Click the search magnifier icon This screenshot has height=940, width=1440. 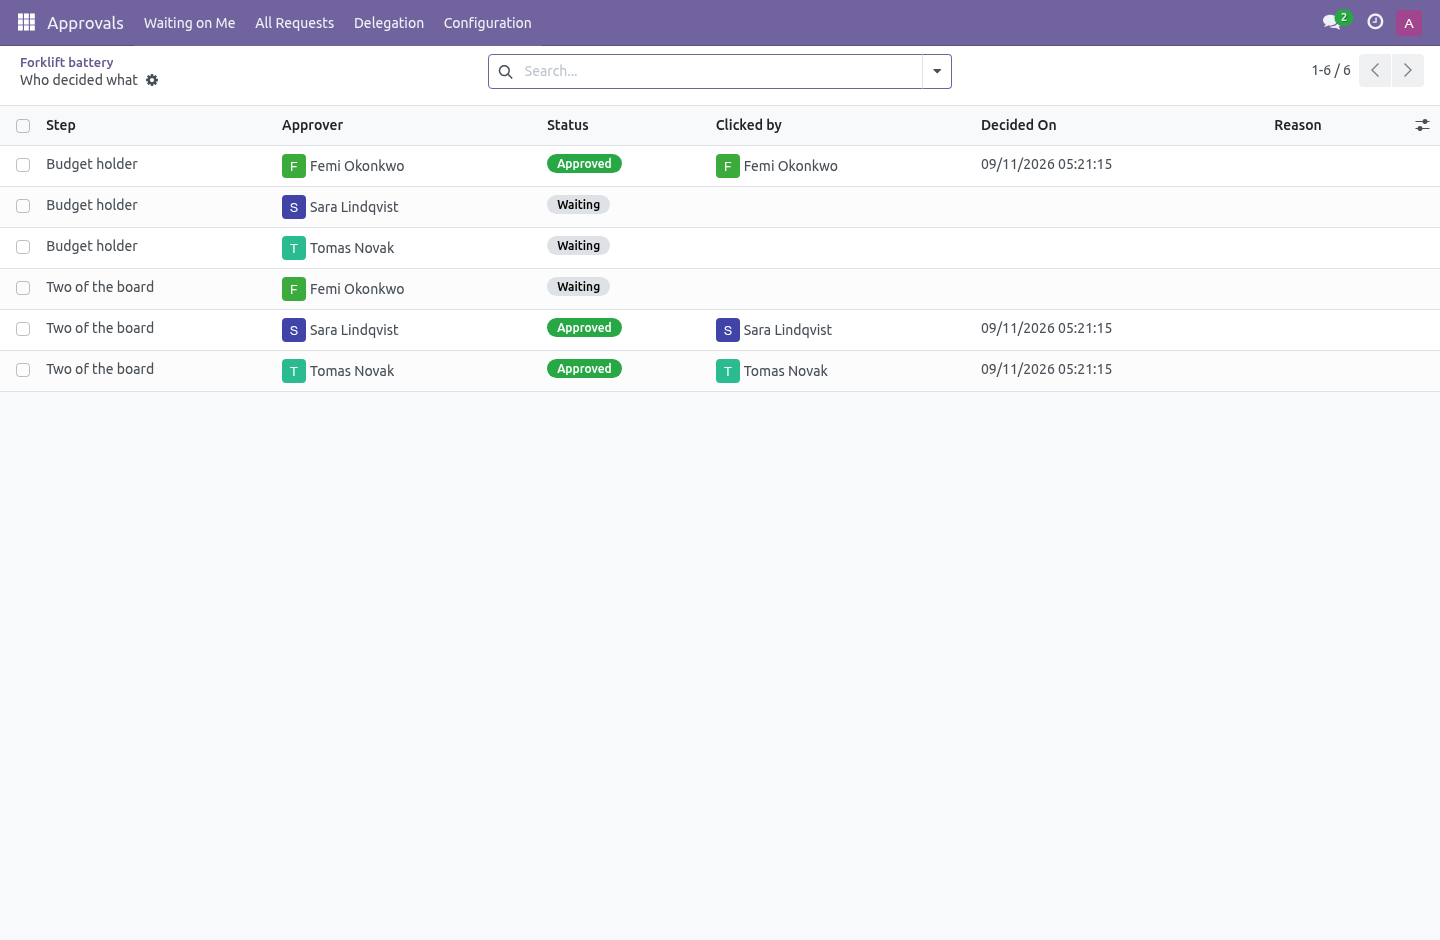pos(506,72)
